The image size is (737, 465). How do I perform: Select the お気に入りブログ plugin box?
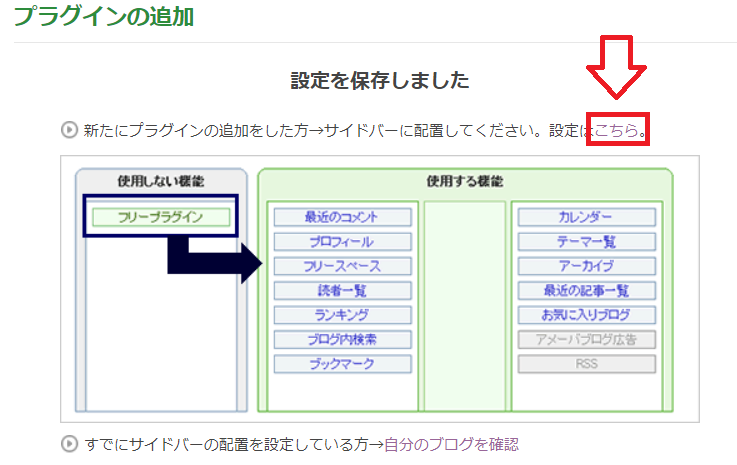[587, 315]
